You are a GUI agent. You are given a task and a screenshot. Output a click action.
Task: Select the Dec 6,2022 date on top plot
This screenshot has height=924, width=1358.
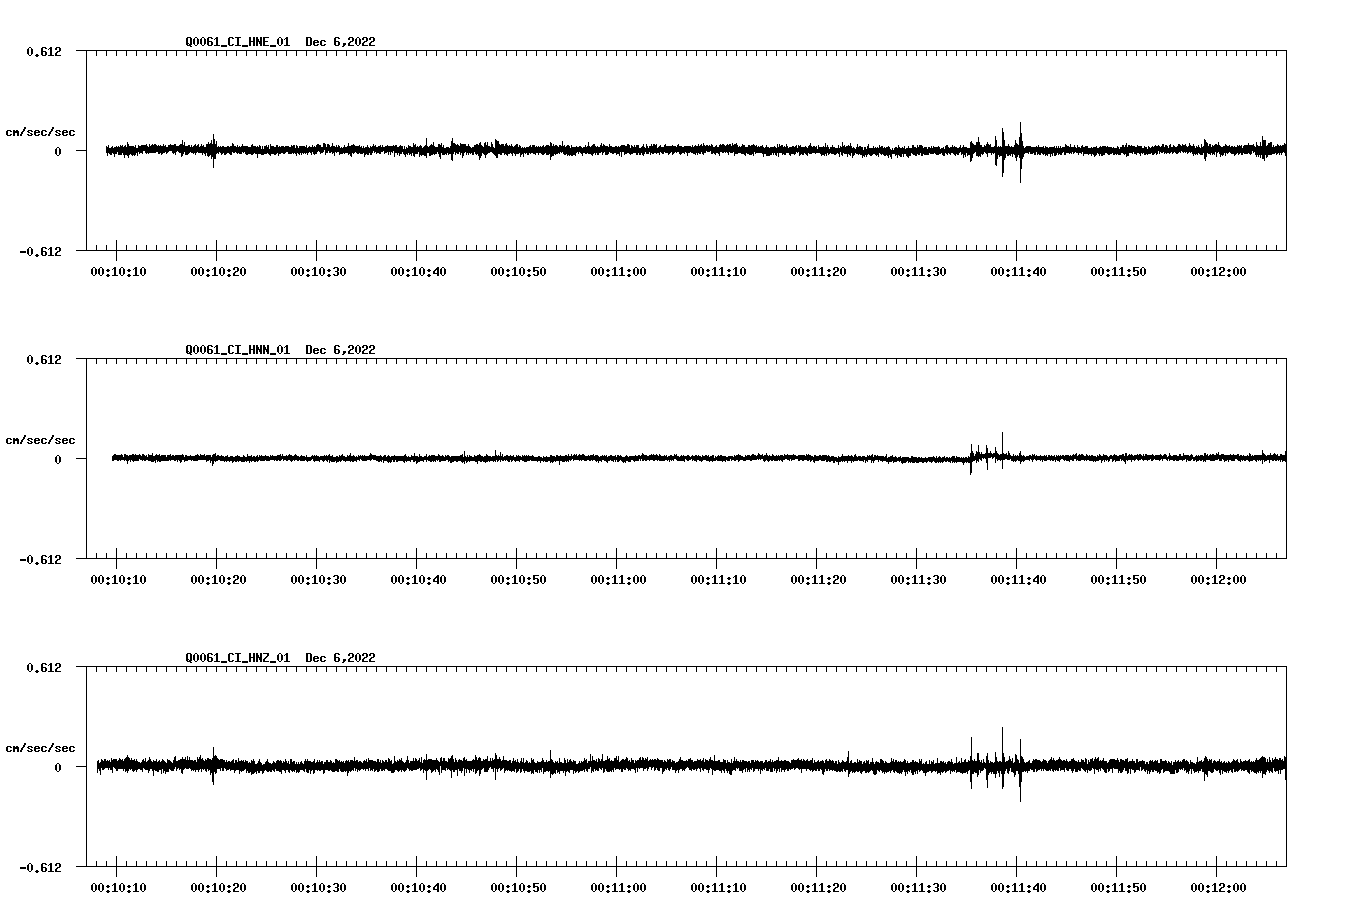341,42
